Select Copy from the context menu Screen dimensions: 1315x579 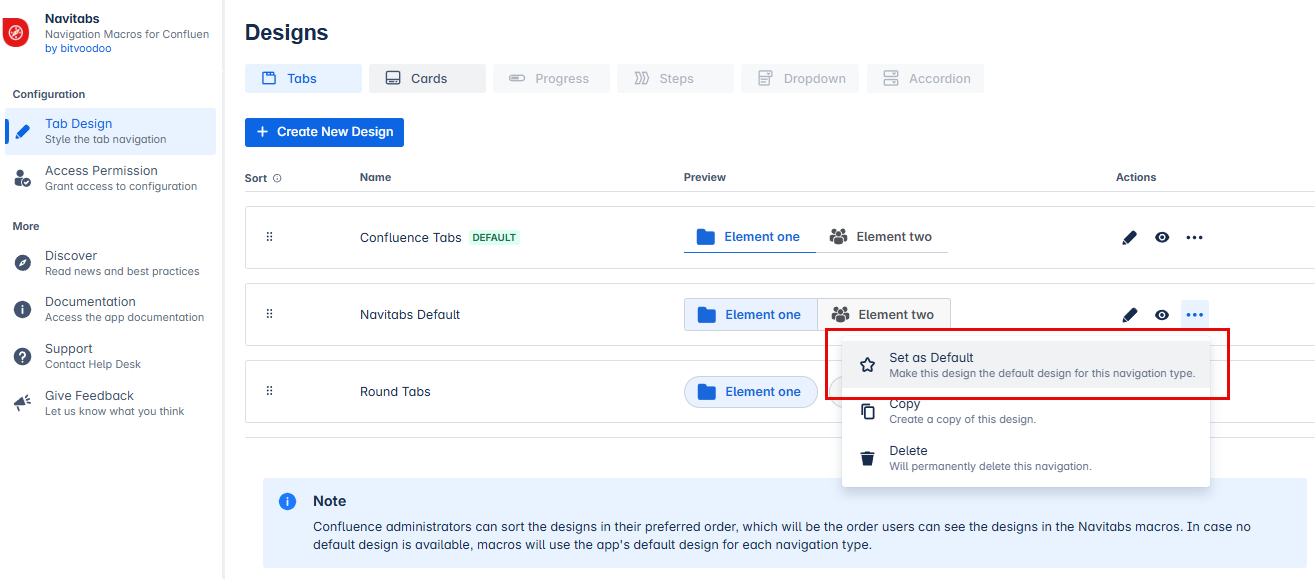pos(905,411)
